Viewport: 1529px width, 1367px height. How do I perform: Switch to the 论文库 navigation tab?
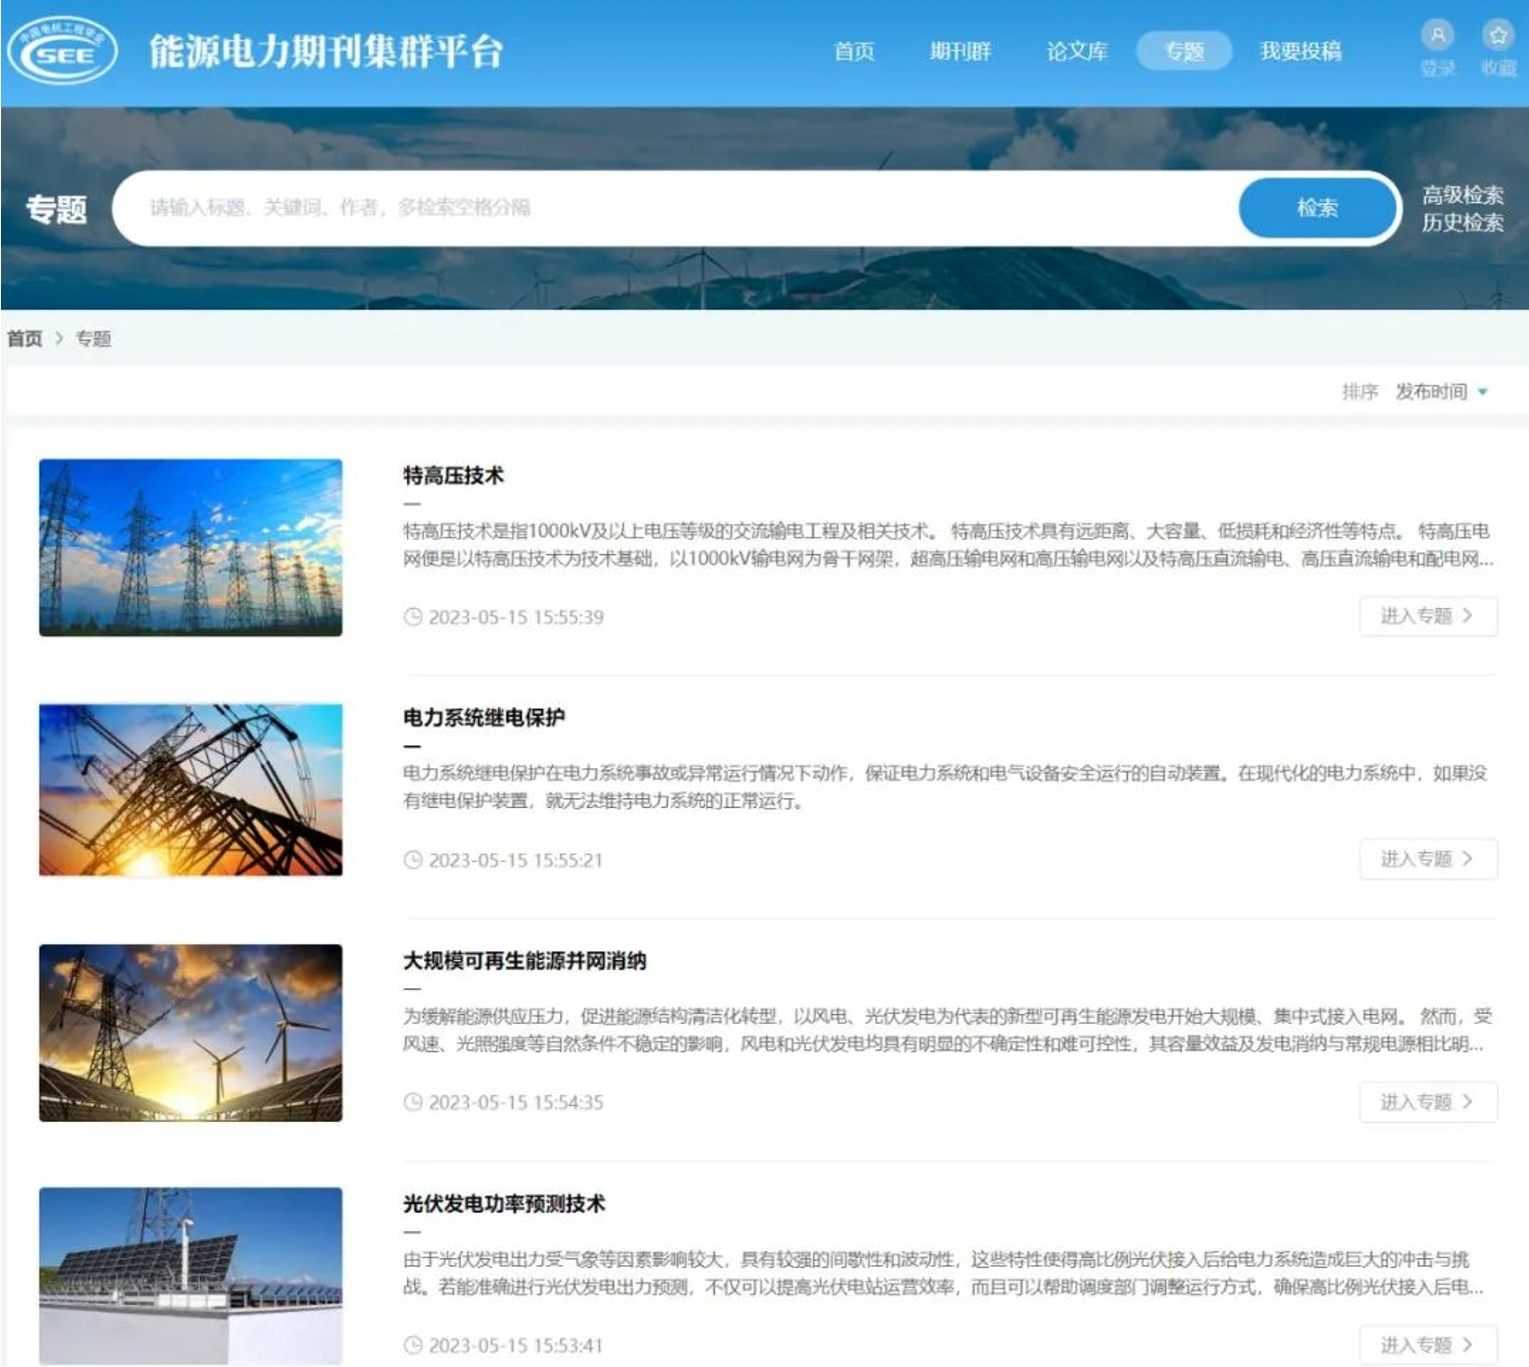tap(1076, 51)
